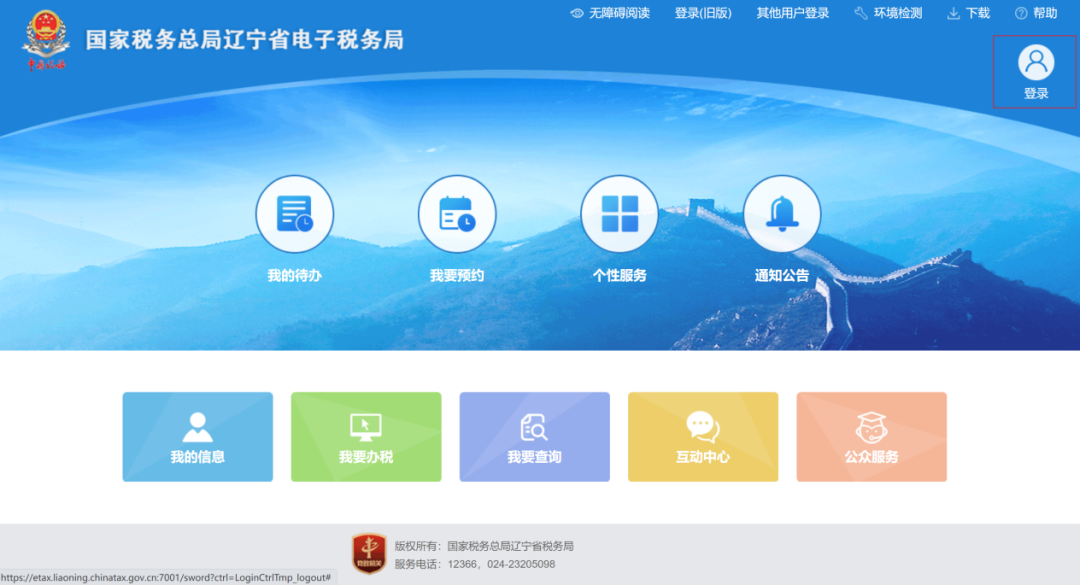Click the 通知公告 label text
Image resolution: width=1080 pixels, height=585 pixels.
point(782,276)
